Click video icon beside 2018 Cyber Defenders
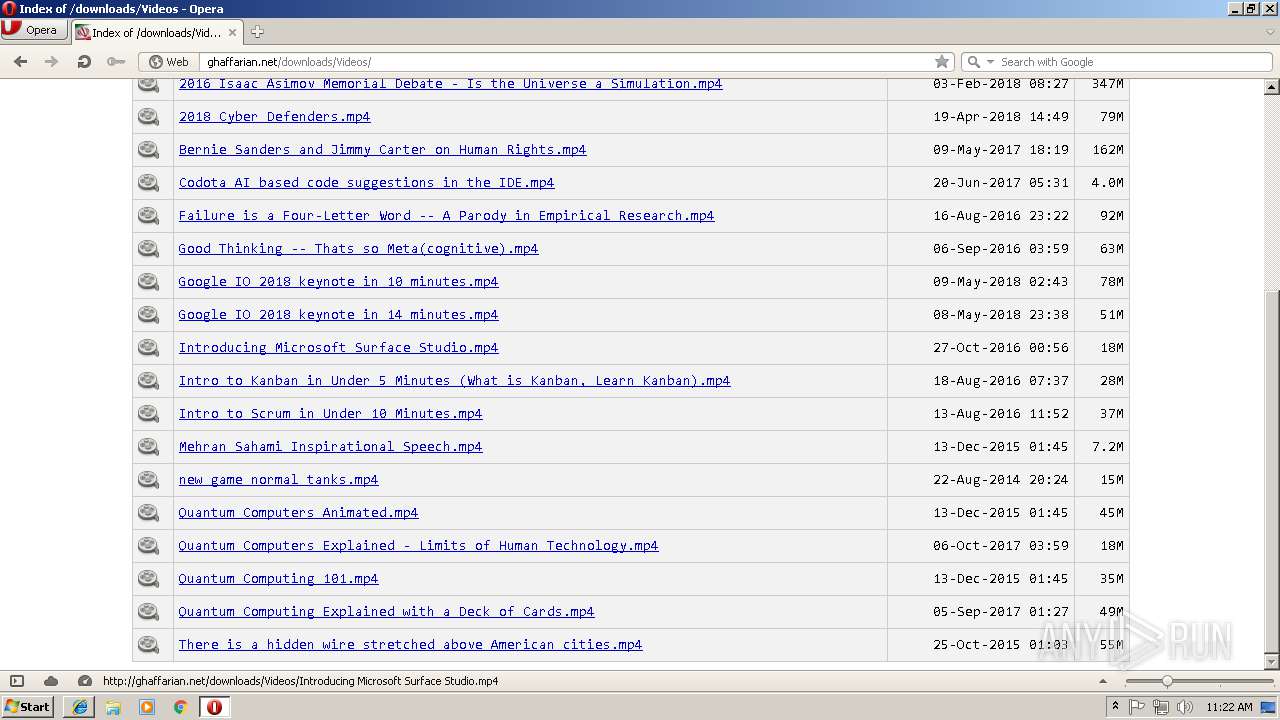 [x=149, y=117]
